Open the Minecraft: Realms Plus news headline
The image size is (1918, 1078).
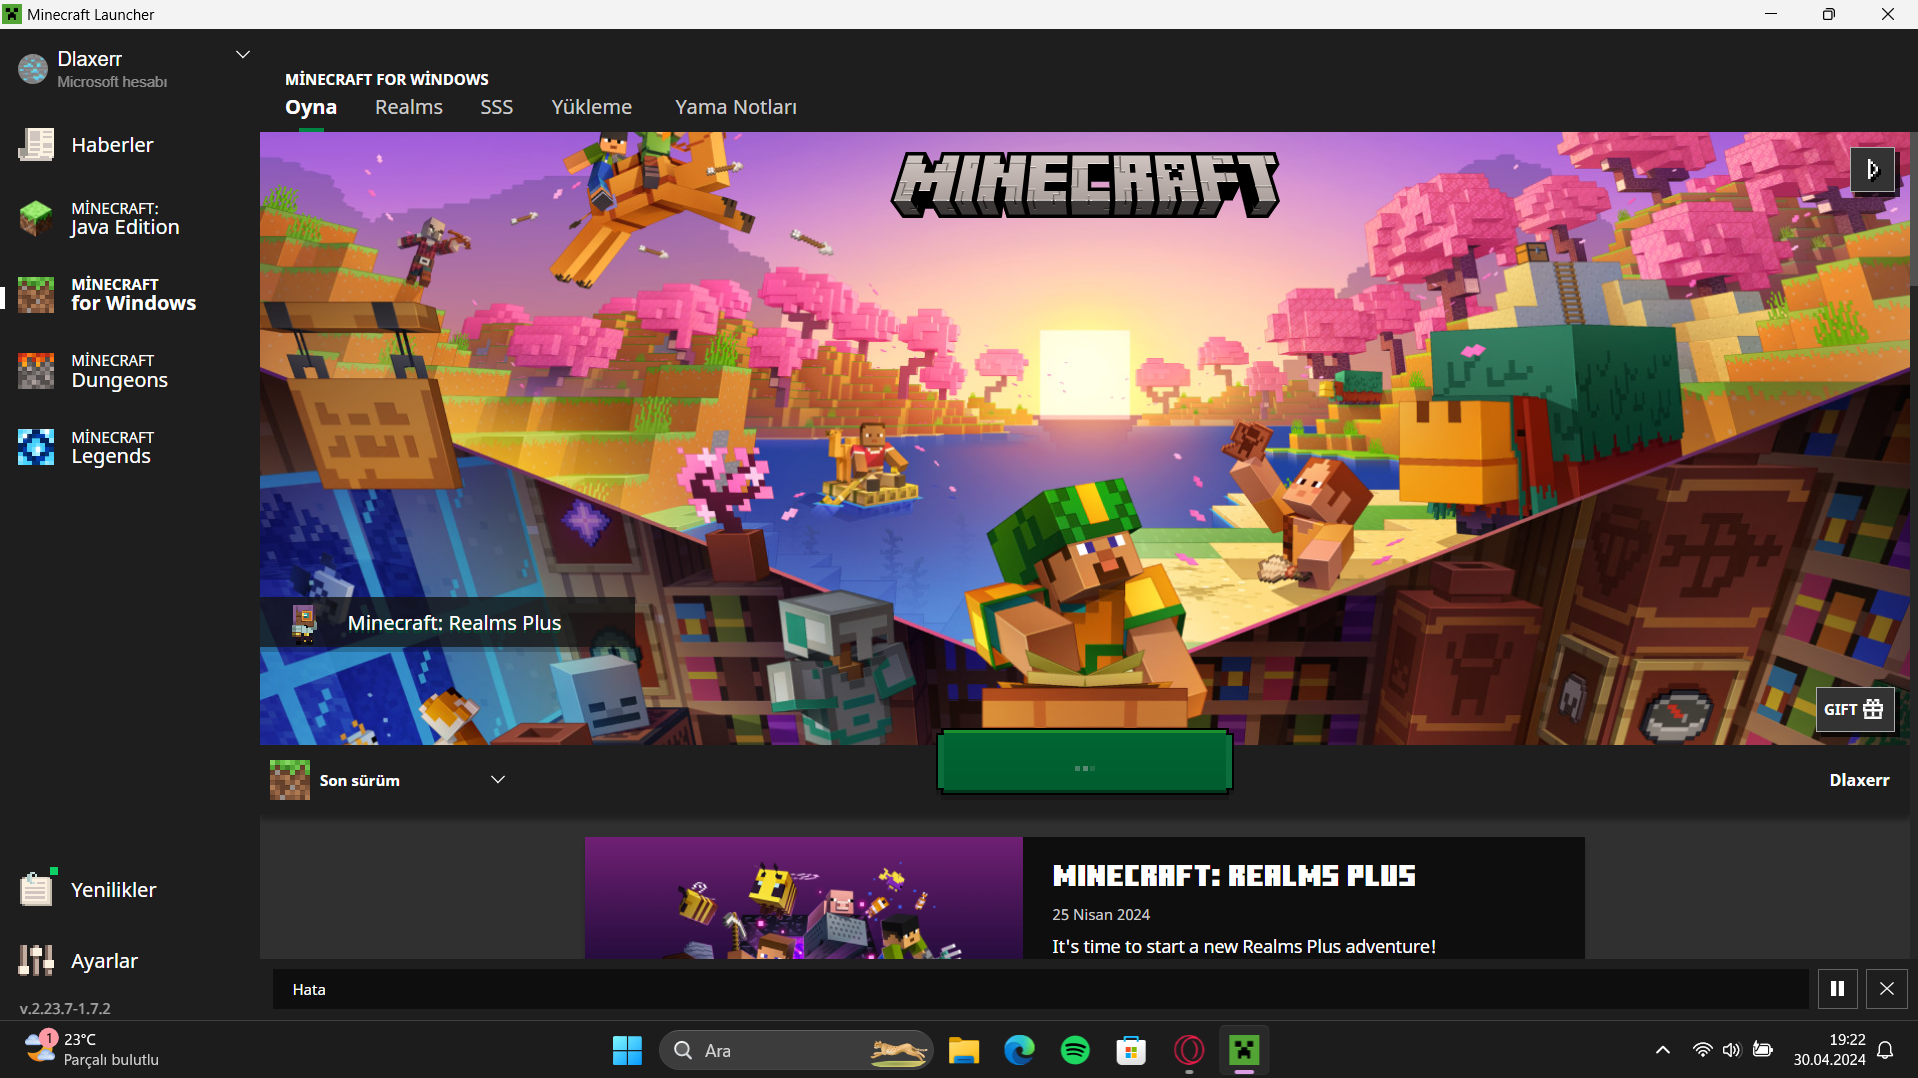tap(1234, 876)
